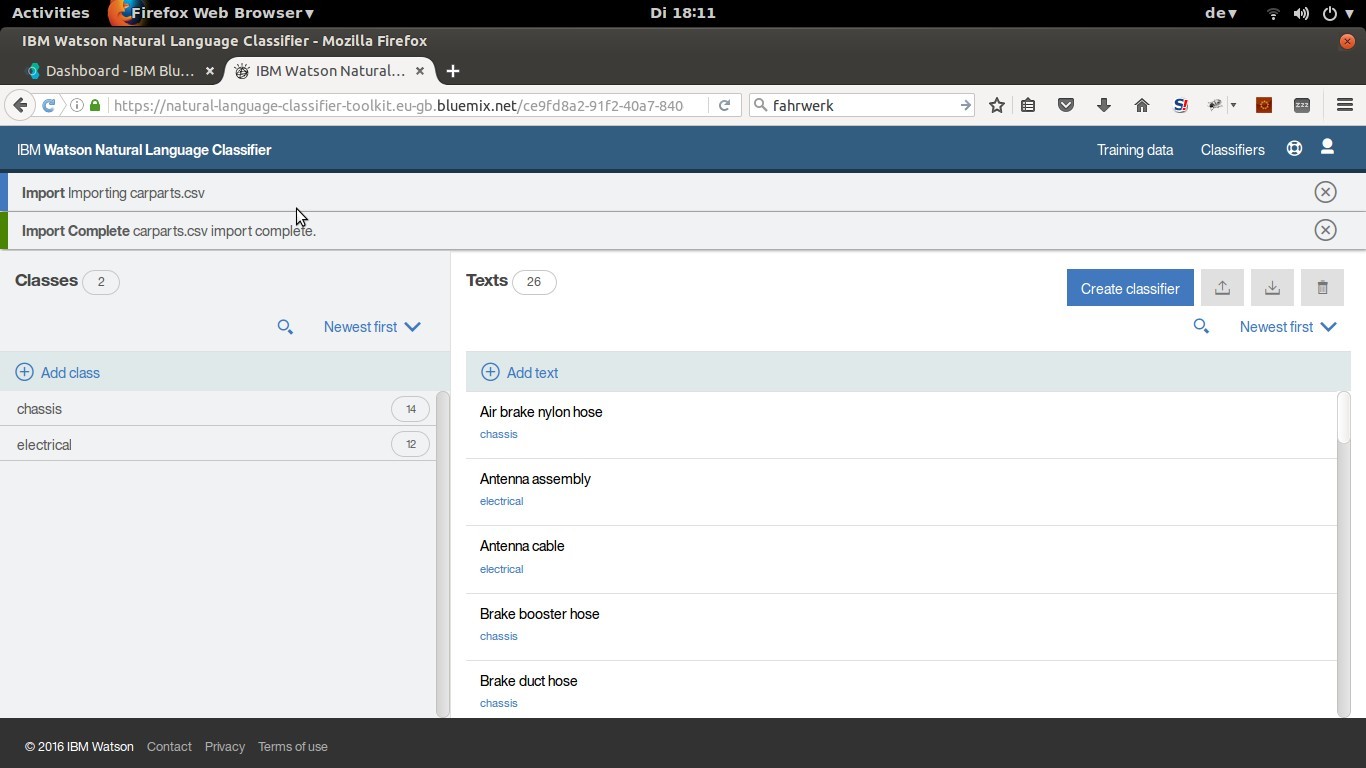The width and height of the screenshot is (1366, 768).
Task: Click the clock Di 18:11 in top bar
Action: (x=683, y=13)
